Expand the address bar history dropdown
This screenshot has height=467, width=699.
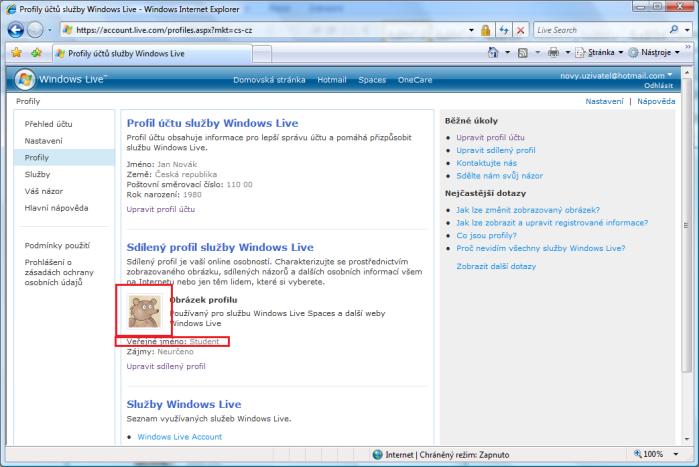coord(471,30)
